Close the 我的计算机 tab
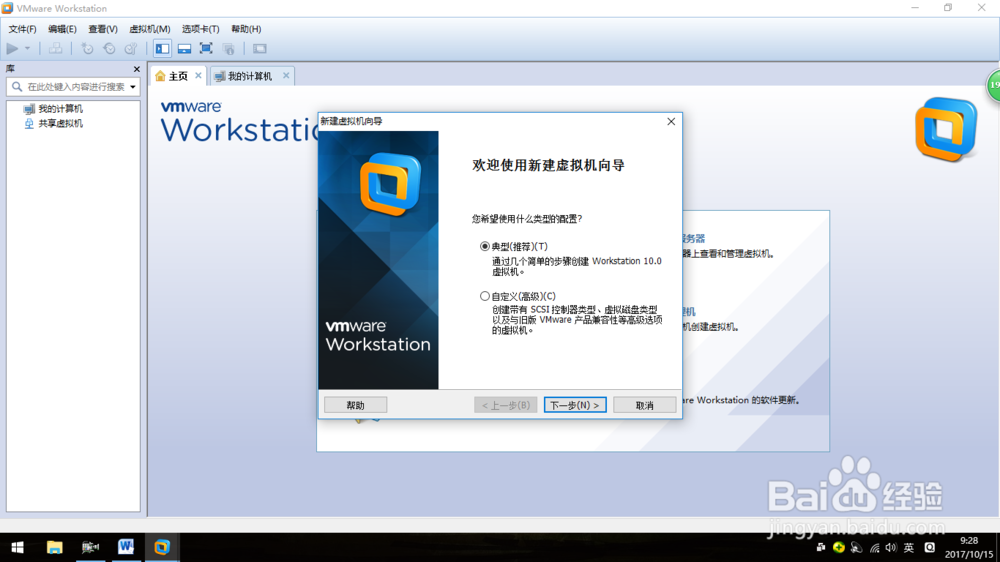 coord(286,75)
